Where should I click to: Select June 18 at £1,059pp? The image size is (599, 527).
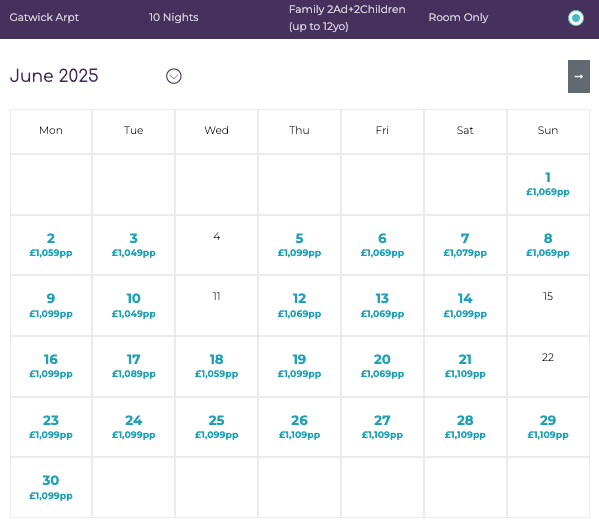click(216, 366)
